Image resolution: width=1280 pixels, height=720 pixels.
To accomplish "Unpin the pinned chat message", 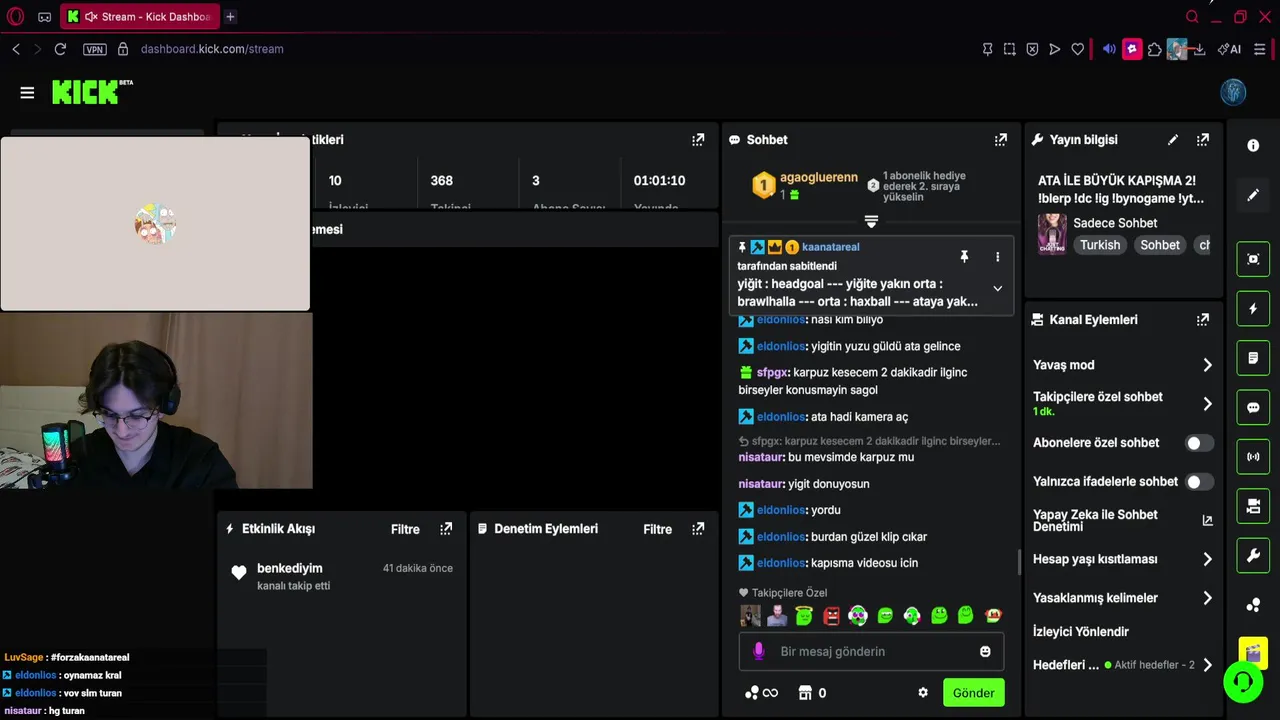I will click(964, 257).
